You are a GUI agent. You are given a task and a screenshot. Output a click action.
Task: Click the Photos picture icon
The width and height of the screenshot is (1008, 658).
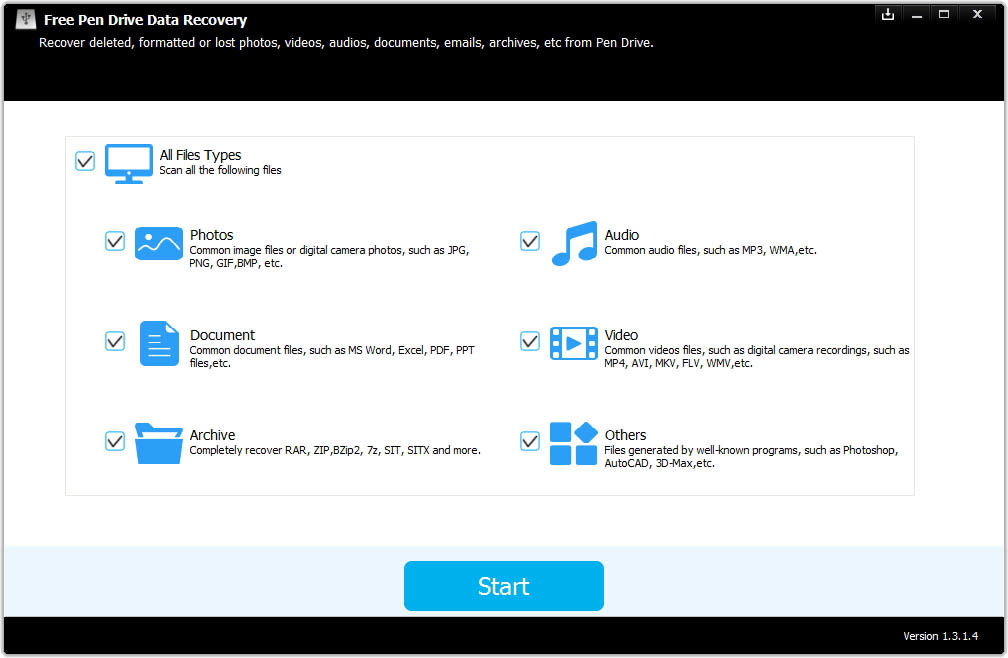tap(159, 243)
